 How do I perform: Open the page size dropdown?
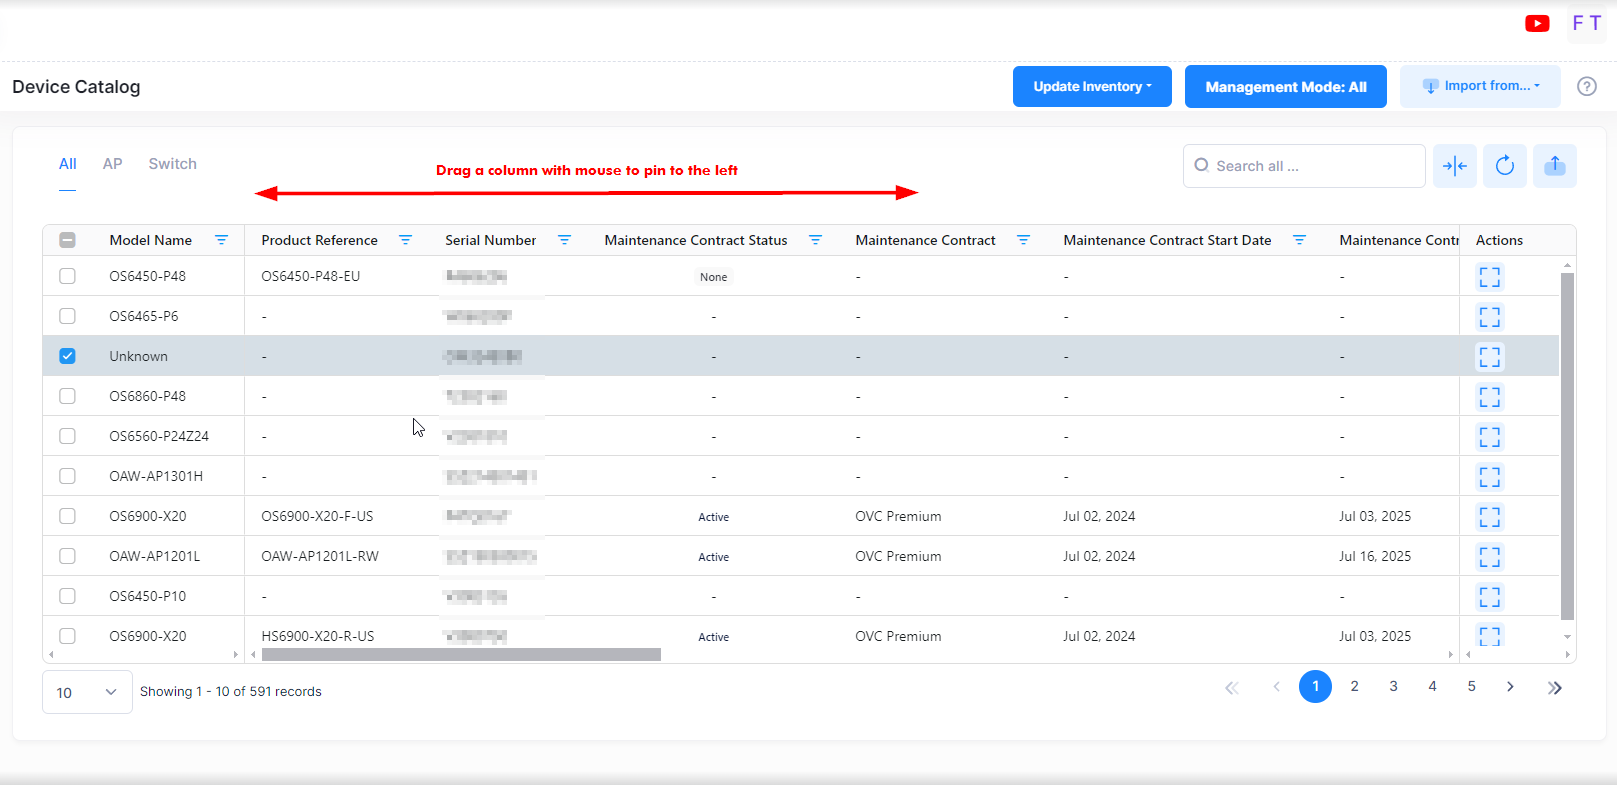point(87,692)
